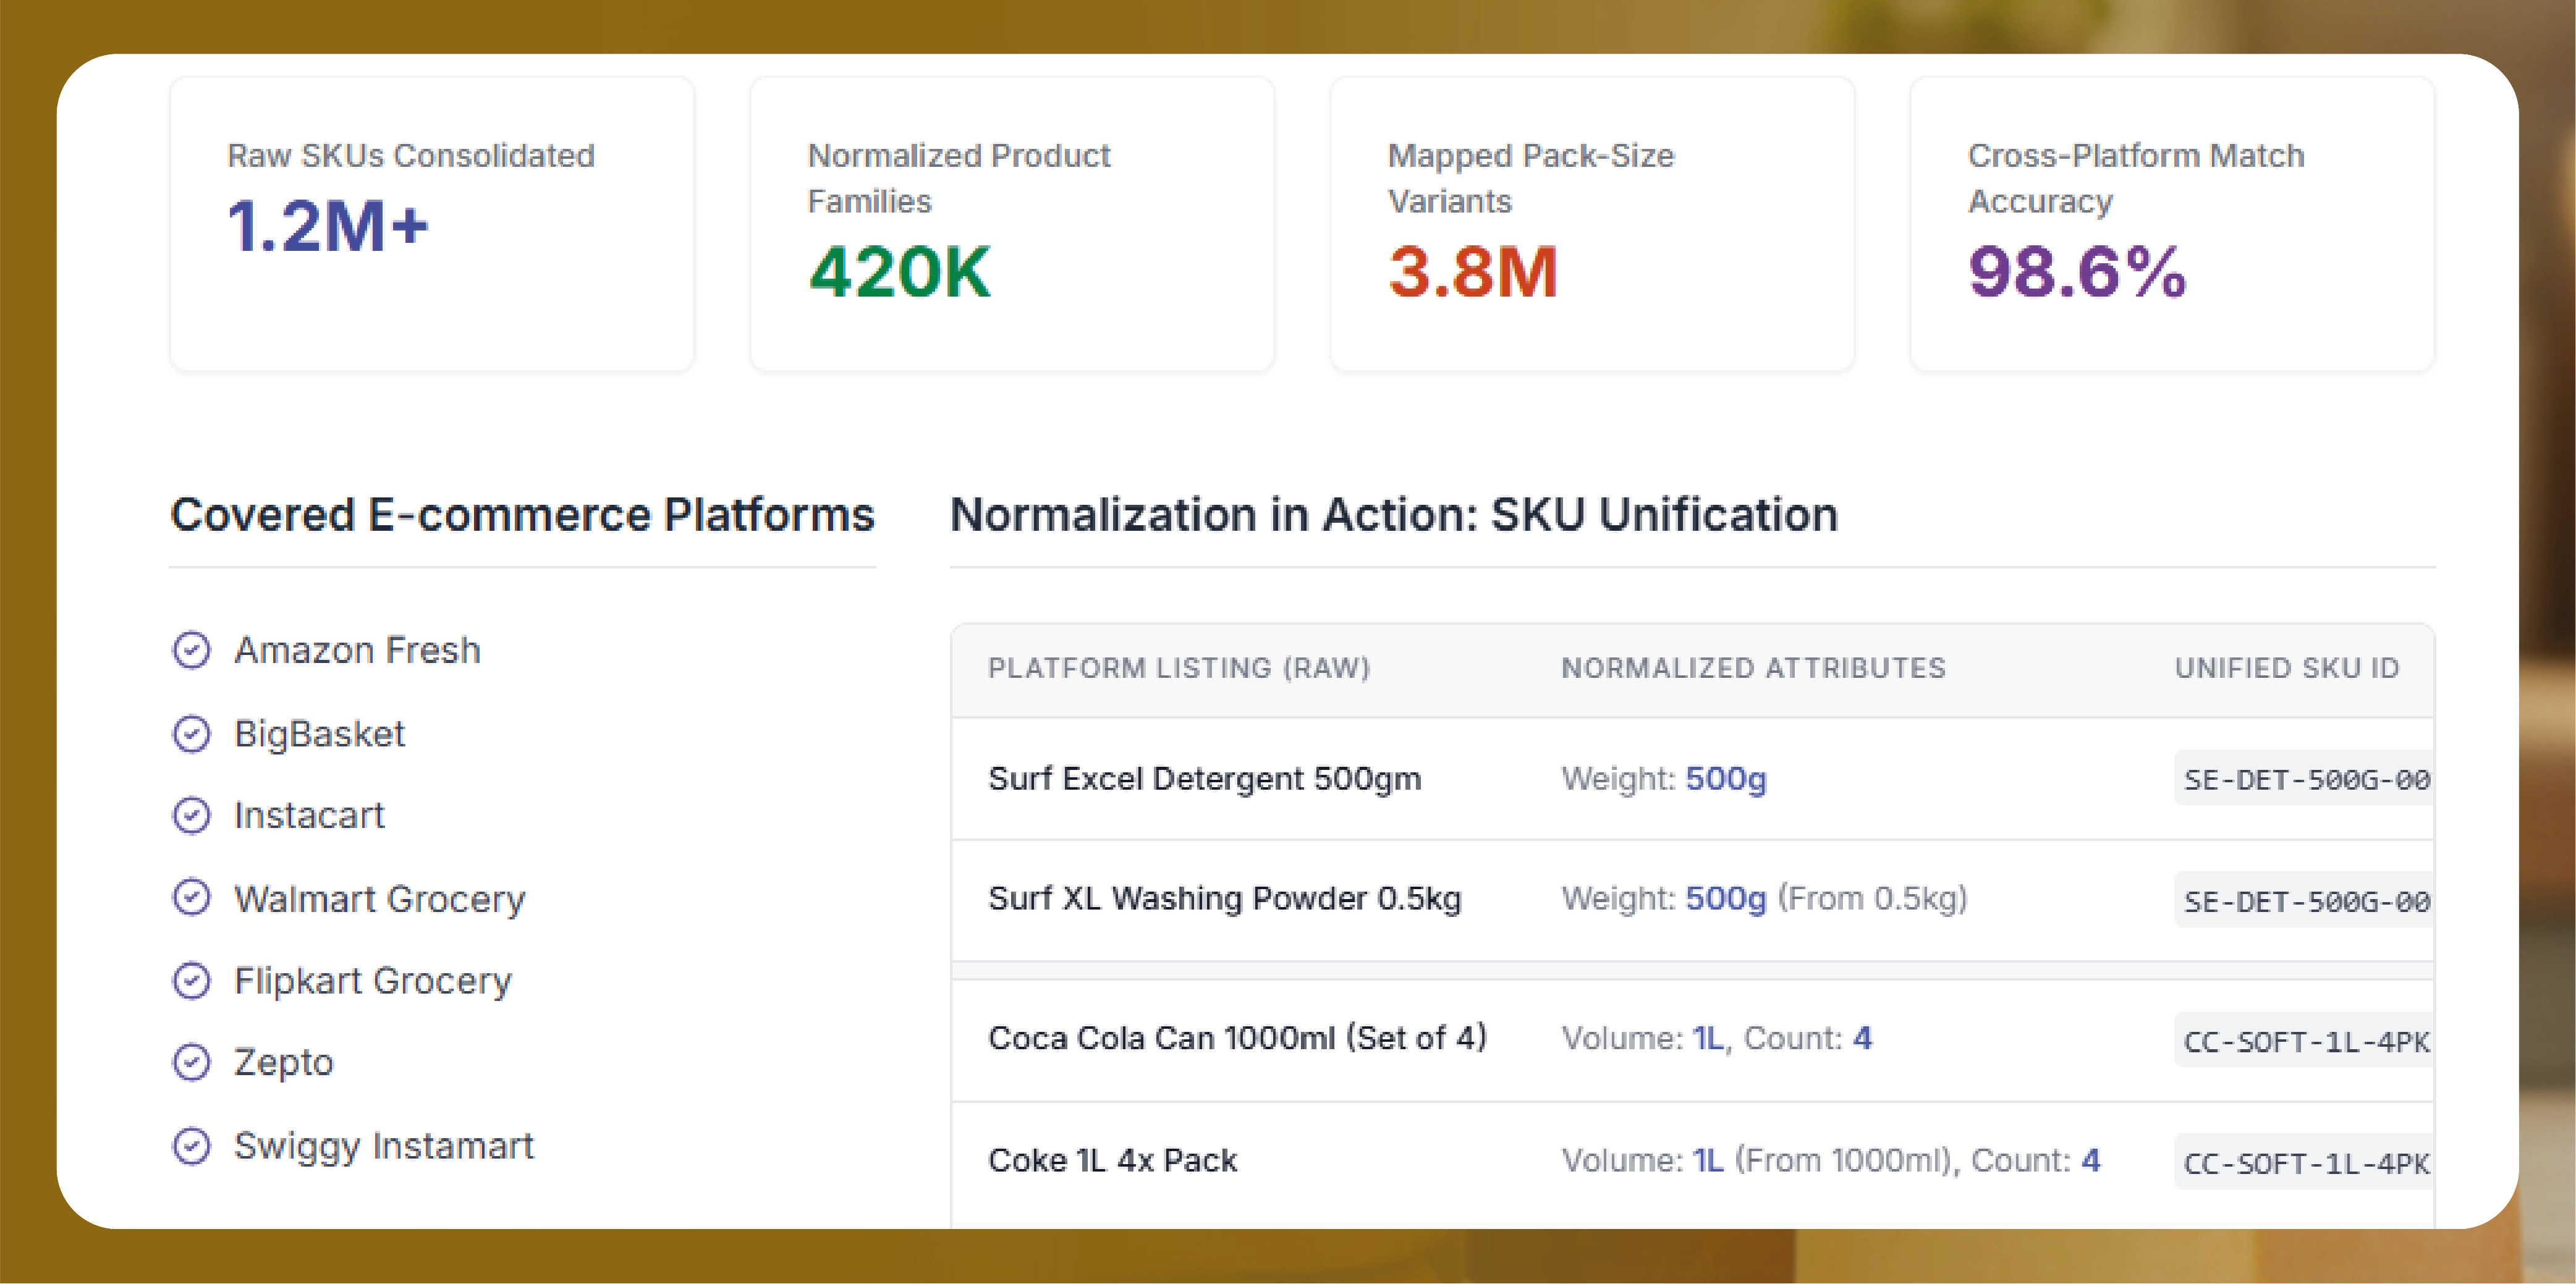Select the Normalized Product Families card
The image size is (2576, 1284).
click(1011, 224)
